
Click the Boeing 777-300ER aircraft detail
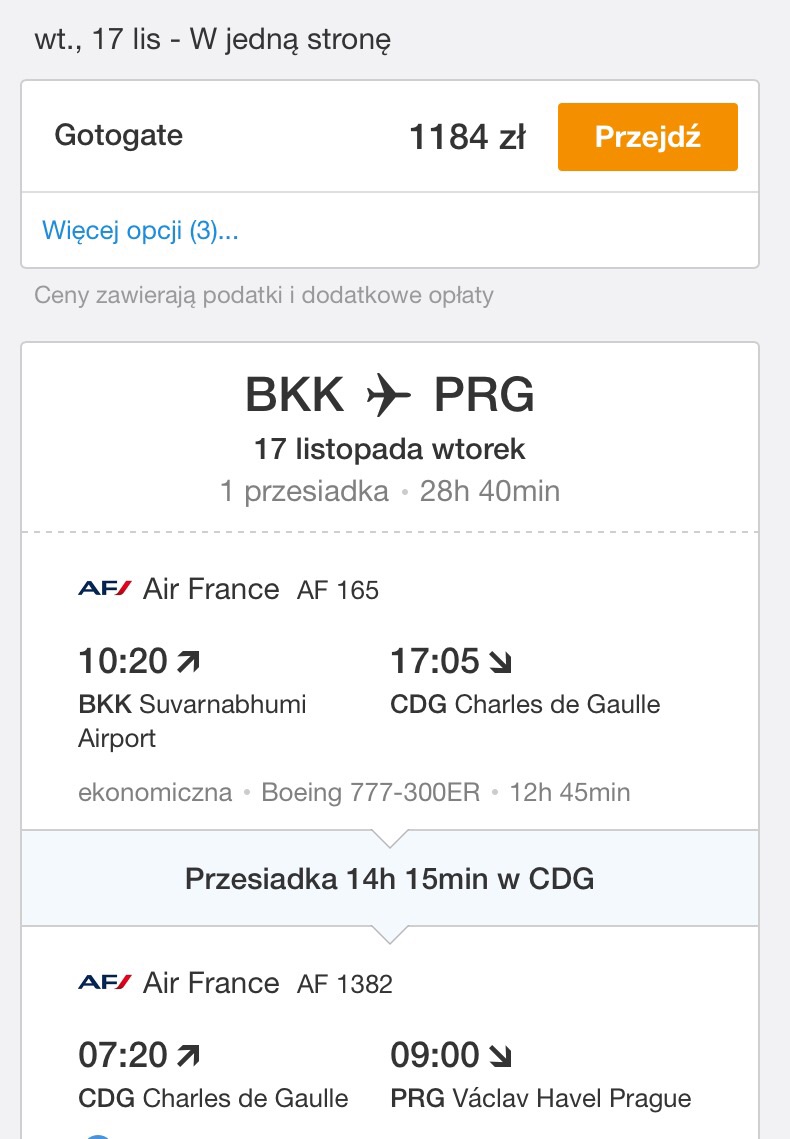click(370, 792)
